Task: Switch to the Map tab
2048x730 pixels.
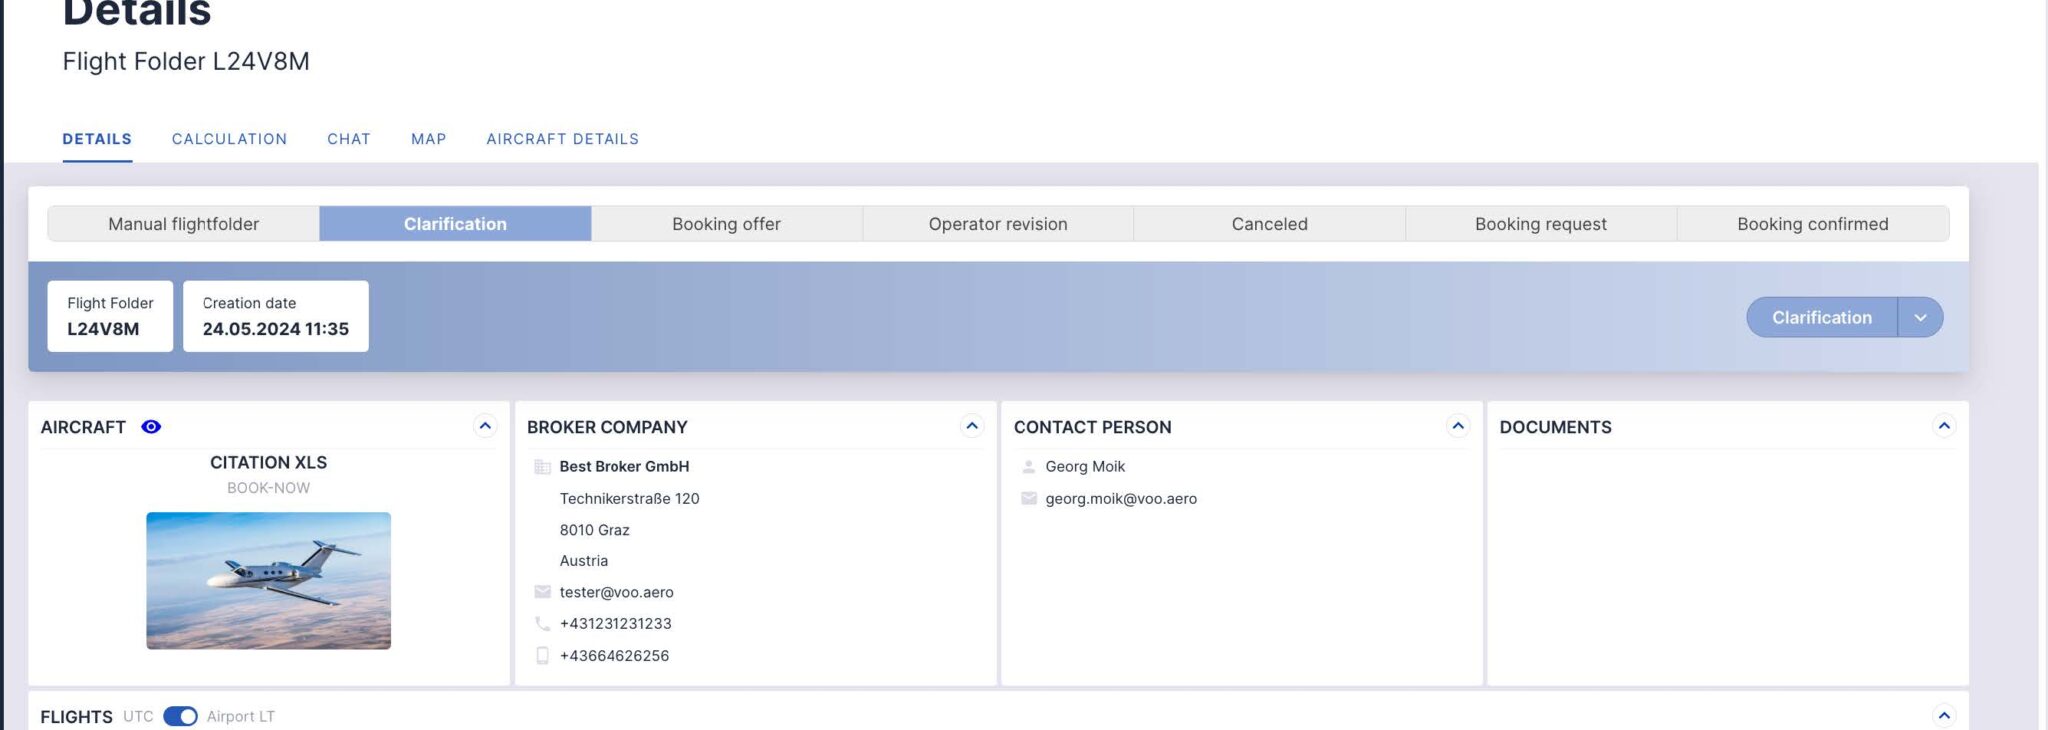Action: pyautogui.click(x=429, y=139)
